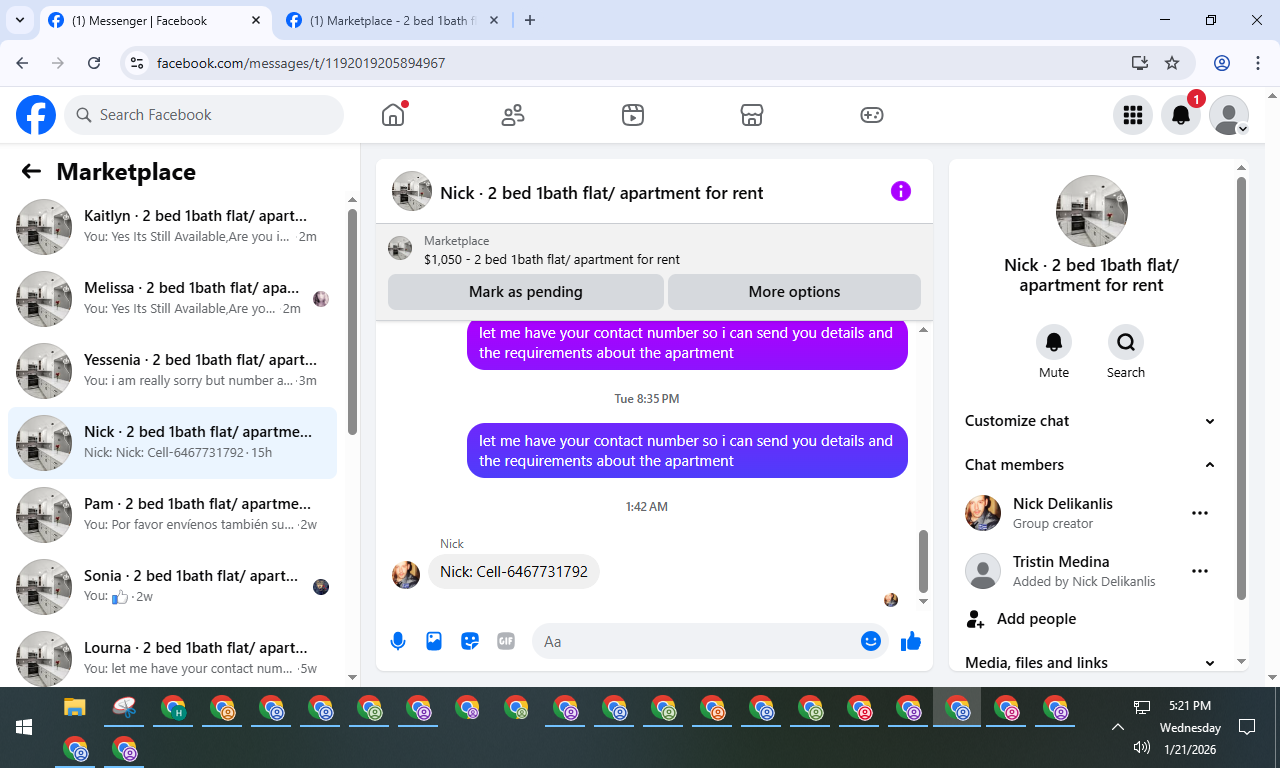Click install app icon in address bar
The image size is (1280, 768).
[x=1140, y=63]
